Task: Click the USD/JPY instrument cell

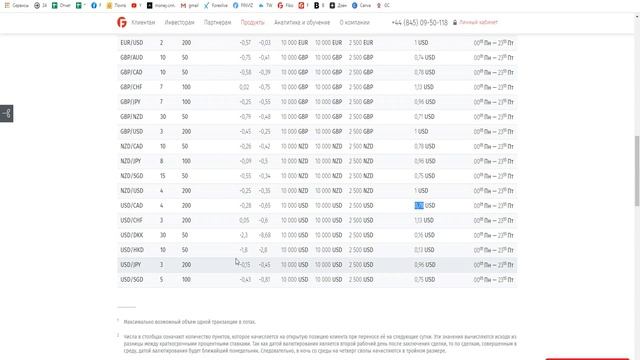Action: pyautogui.click(x=131, y=264)
